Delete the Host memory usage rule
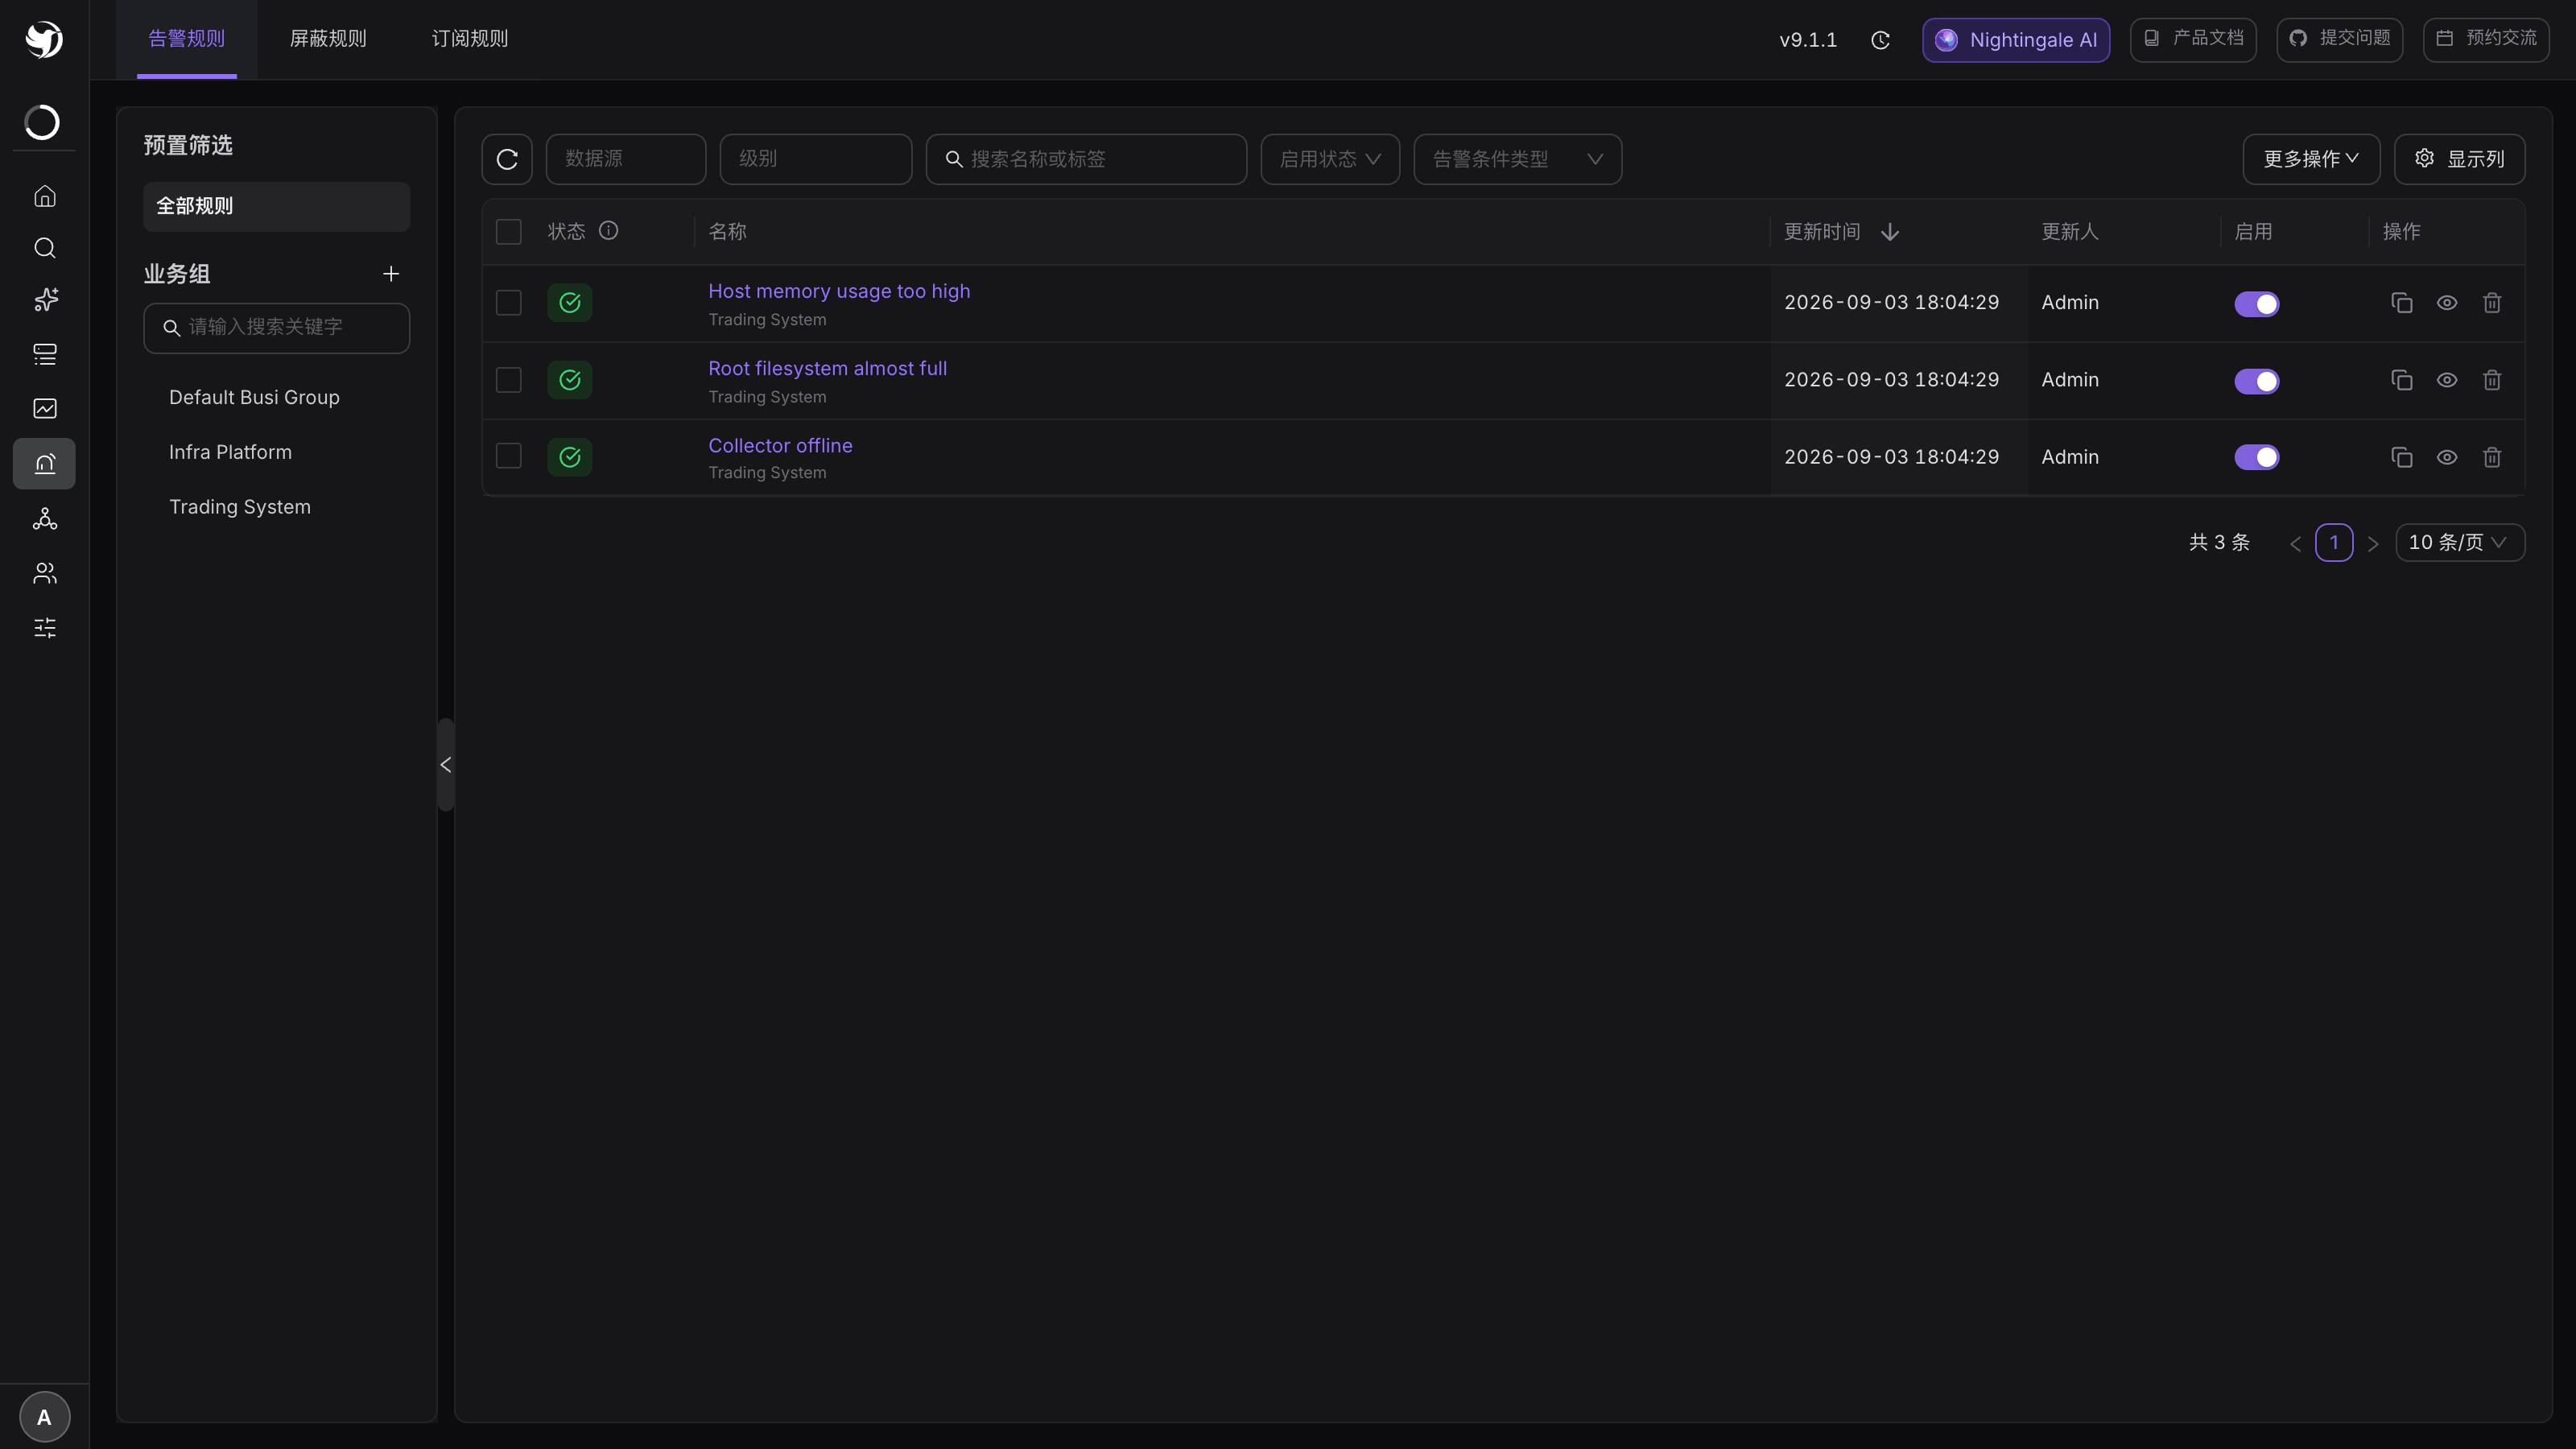 [2492, 303]
